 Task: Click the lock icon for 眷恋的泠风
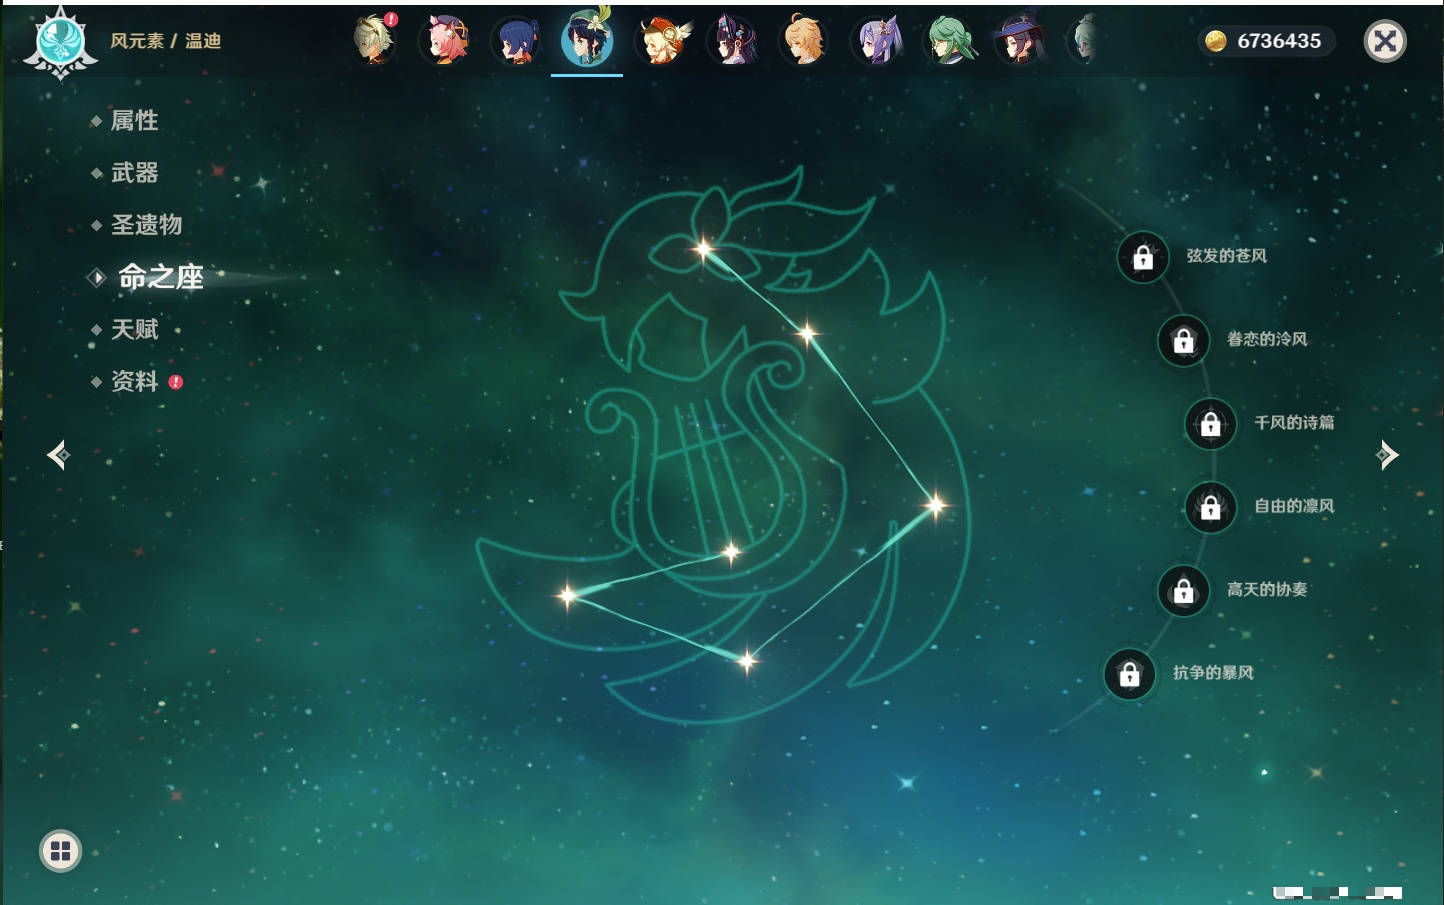1183,341
